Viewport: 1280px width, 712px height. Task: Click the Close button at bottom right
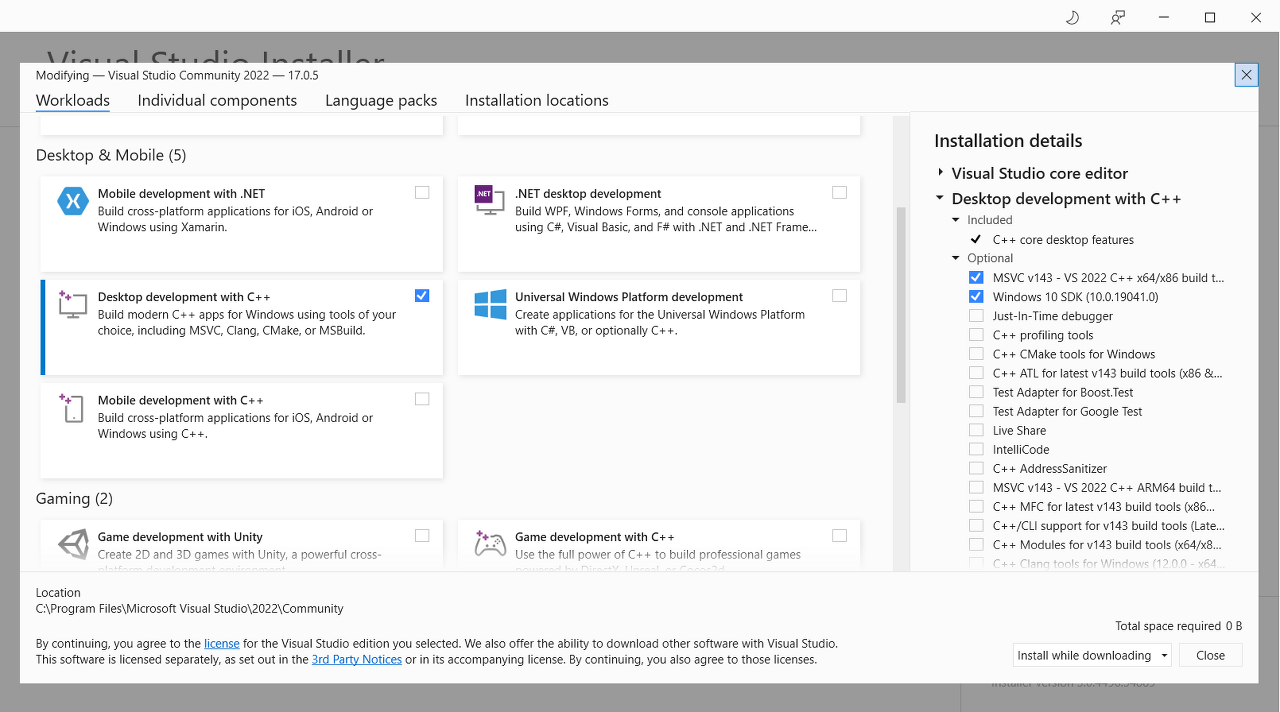click(1210, 656)
